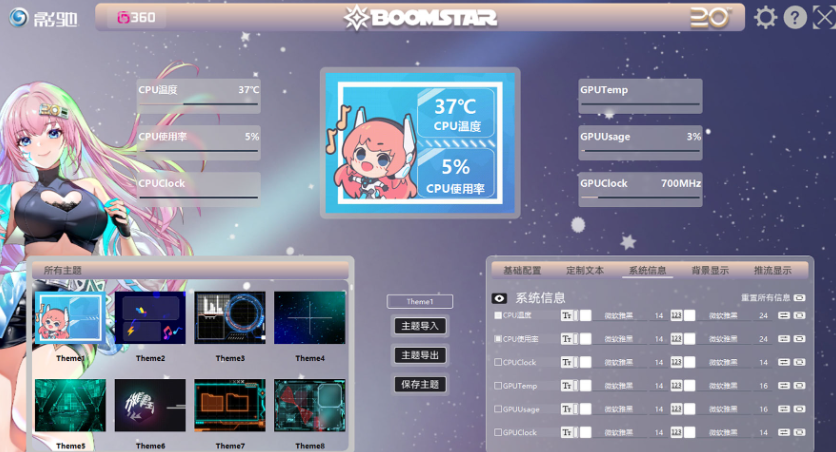Click the Tt label style icon for GPUTemp
The image size is (836, 452).
tap(567, 386)
